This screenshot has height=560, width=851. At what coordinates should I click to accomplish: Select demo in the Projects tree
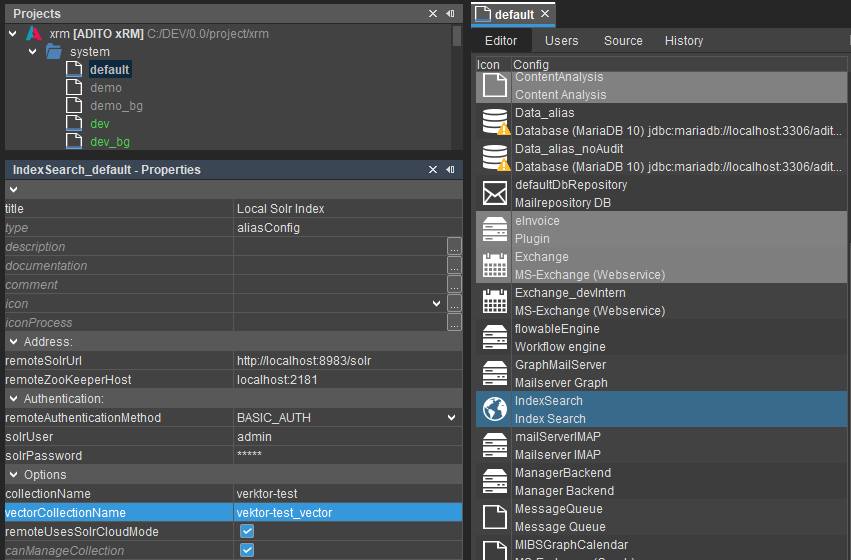click(106, 87)
